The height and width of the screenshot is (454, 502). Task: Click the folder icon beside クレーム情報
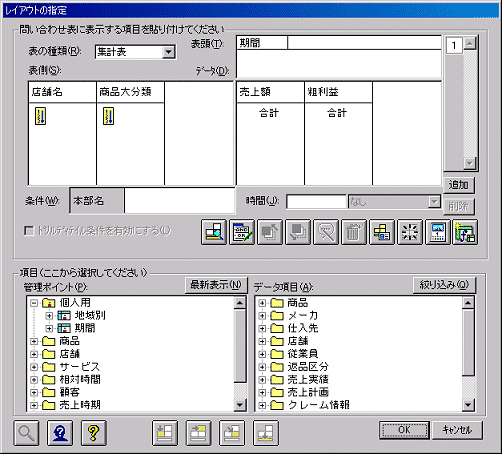(277, 405)
